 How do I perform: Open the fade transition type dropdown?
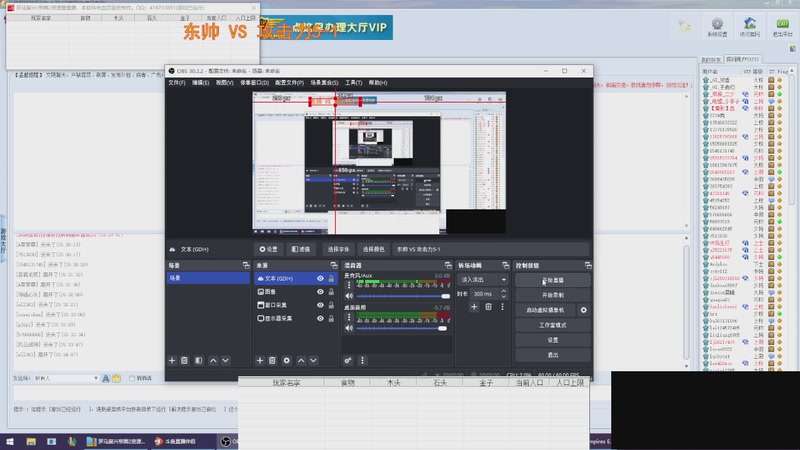click(483, 280)
